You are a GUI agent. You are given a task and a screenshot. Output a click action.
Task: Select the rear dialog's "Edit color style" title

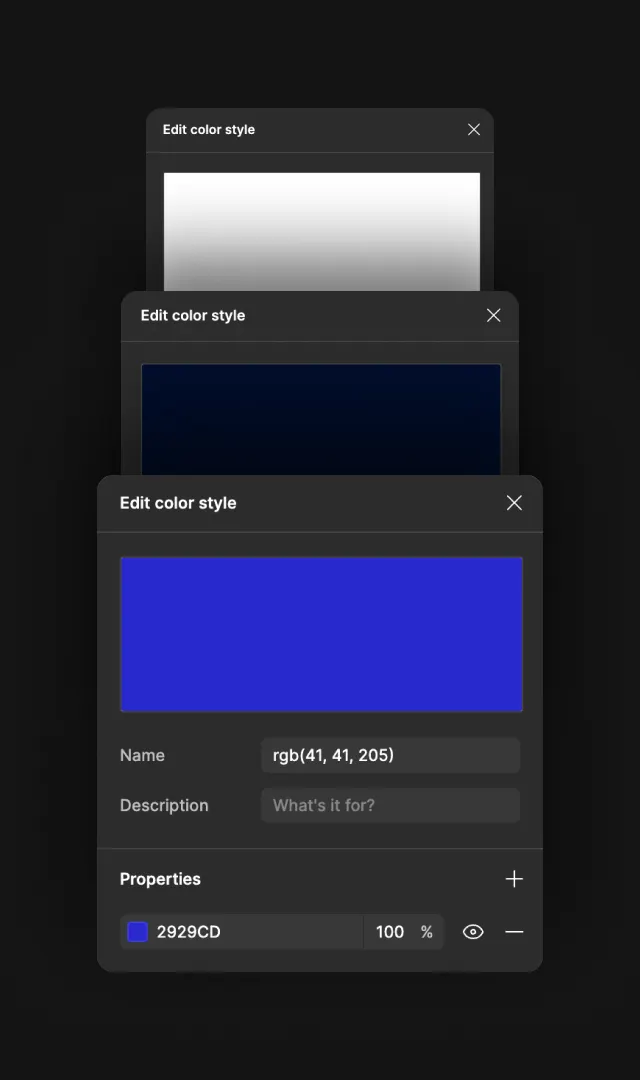click(209, 129)
